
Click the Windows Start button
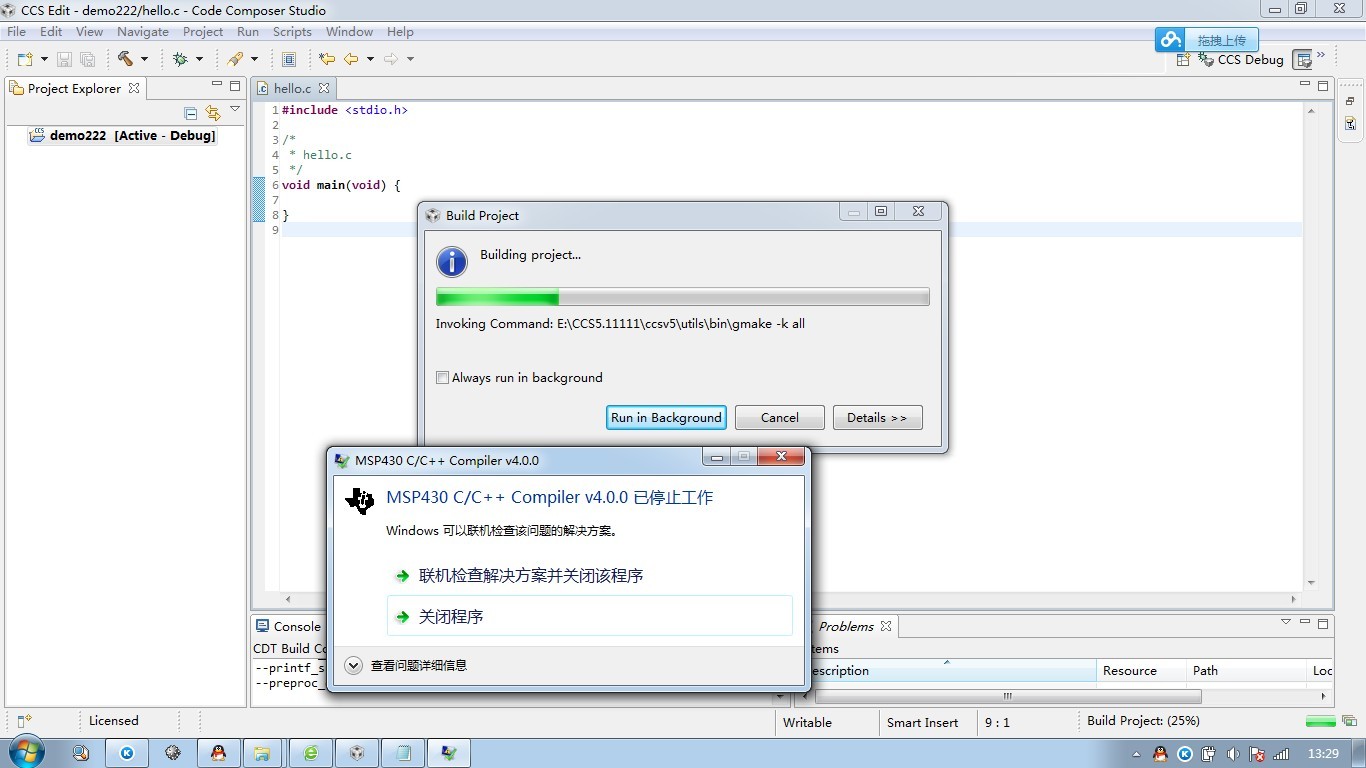click(26, 752)
